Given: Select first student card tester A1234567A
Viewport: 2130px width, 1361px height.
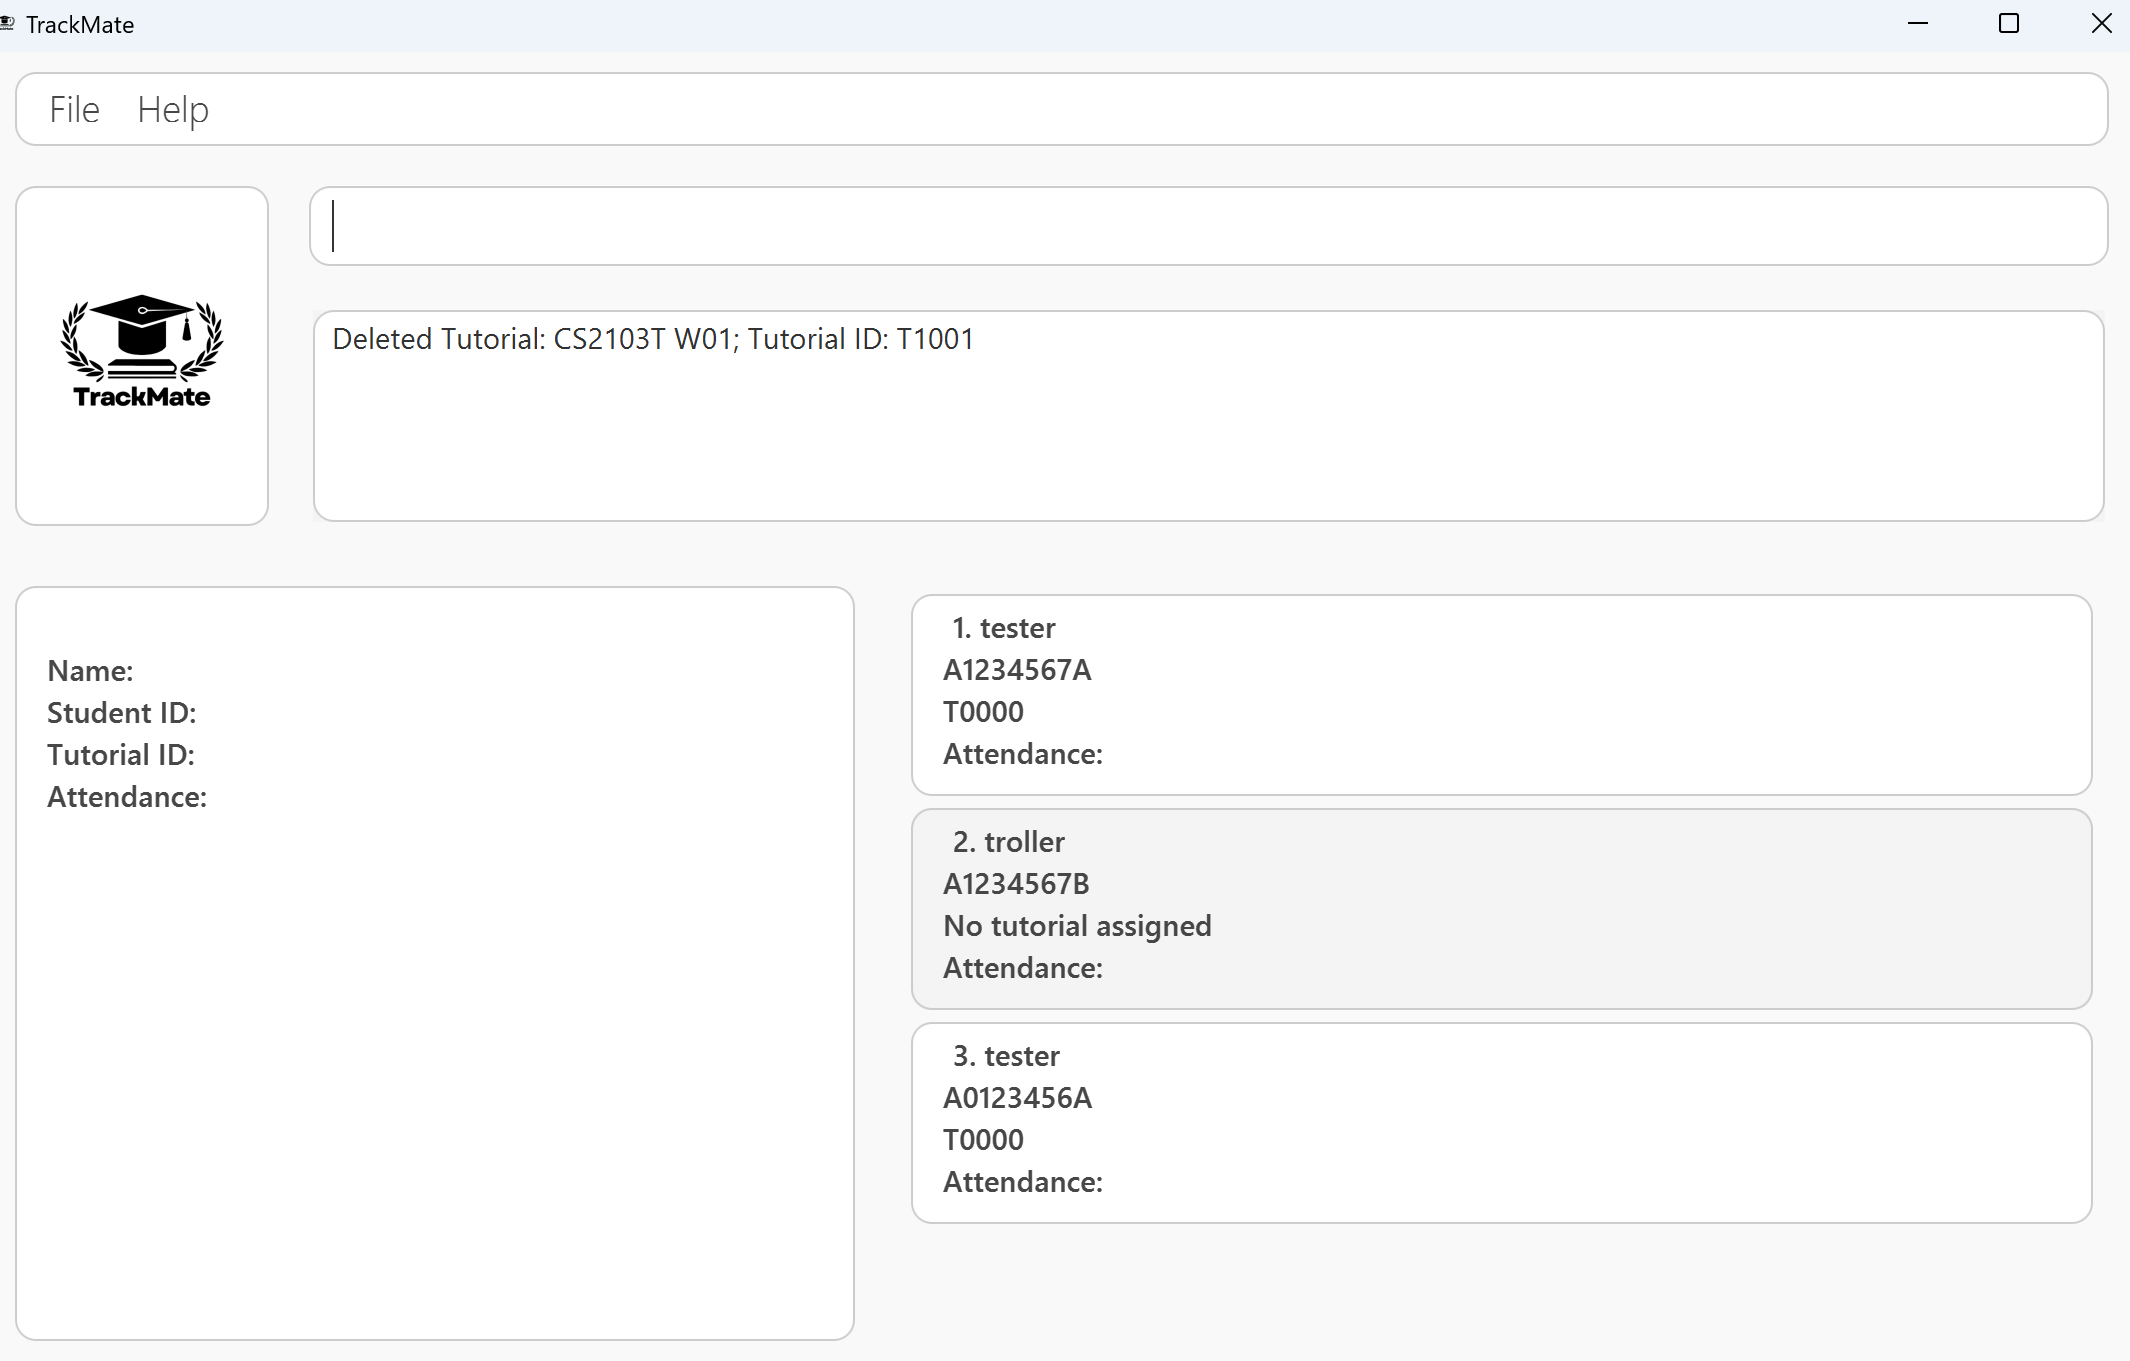Looking at the screenshot, I should pyautogui.click(x=1501, y=694).
